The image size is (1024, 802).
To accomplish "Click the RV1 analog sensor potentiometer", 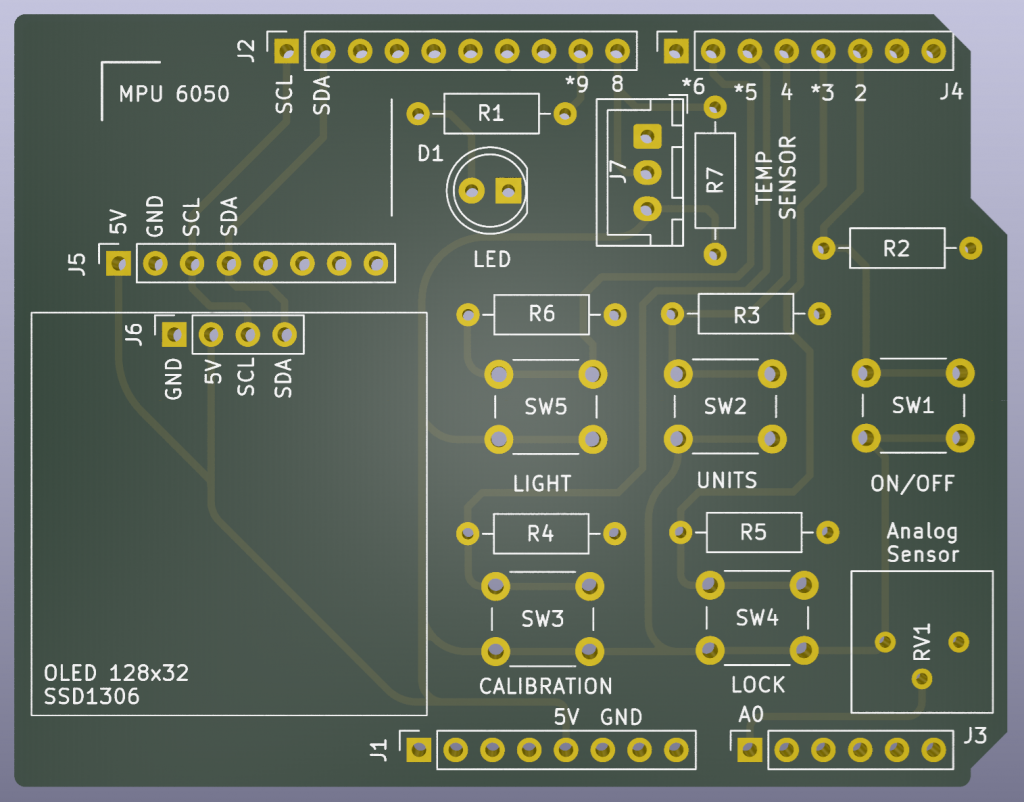I will tap(921, 642).
